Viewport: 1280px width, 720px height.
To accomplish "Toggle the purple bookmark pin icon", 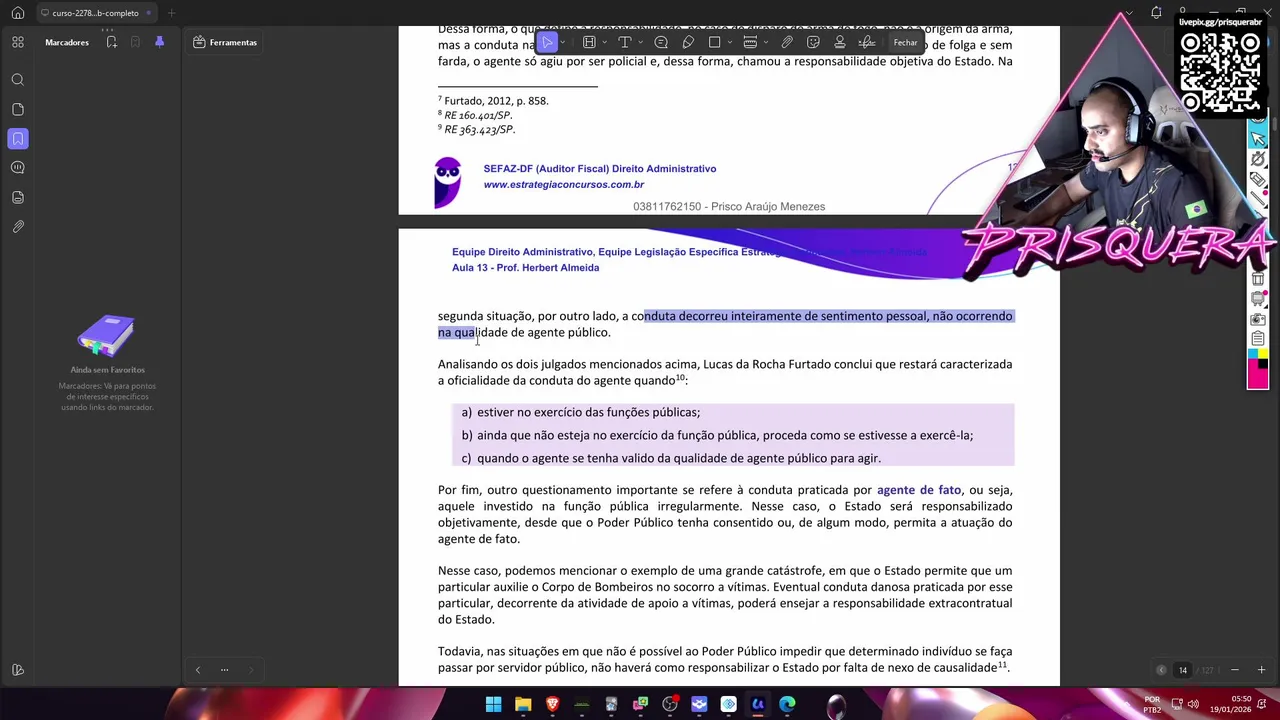I will [x=159, y=42].
